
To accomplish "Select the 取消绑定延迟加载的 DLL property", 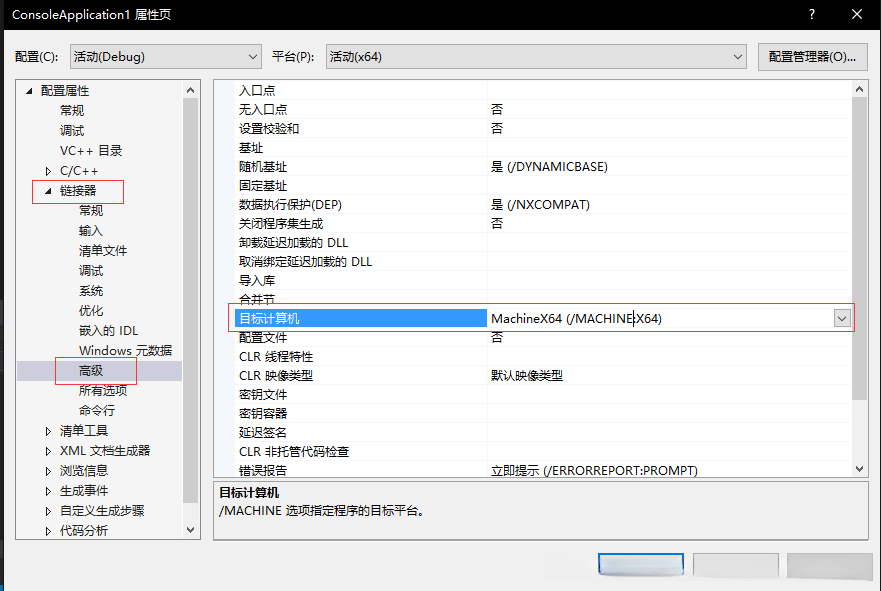I will (543, 262).
